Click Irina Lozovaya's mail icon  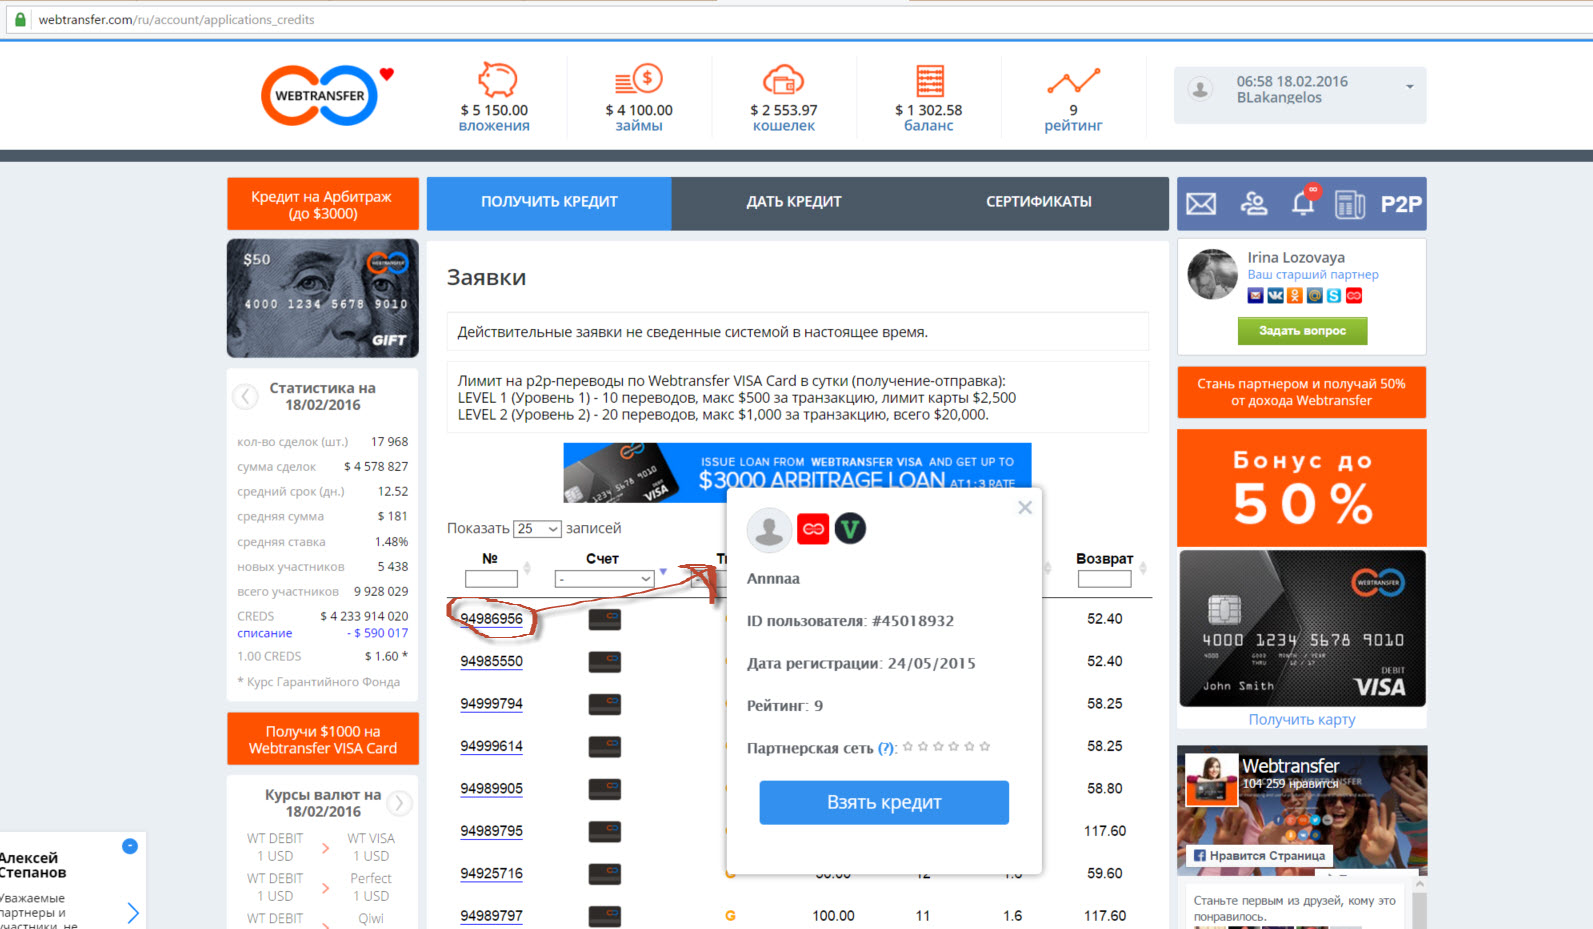pos(1255,295)
